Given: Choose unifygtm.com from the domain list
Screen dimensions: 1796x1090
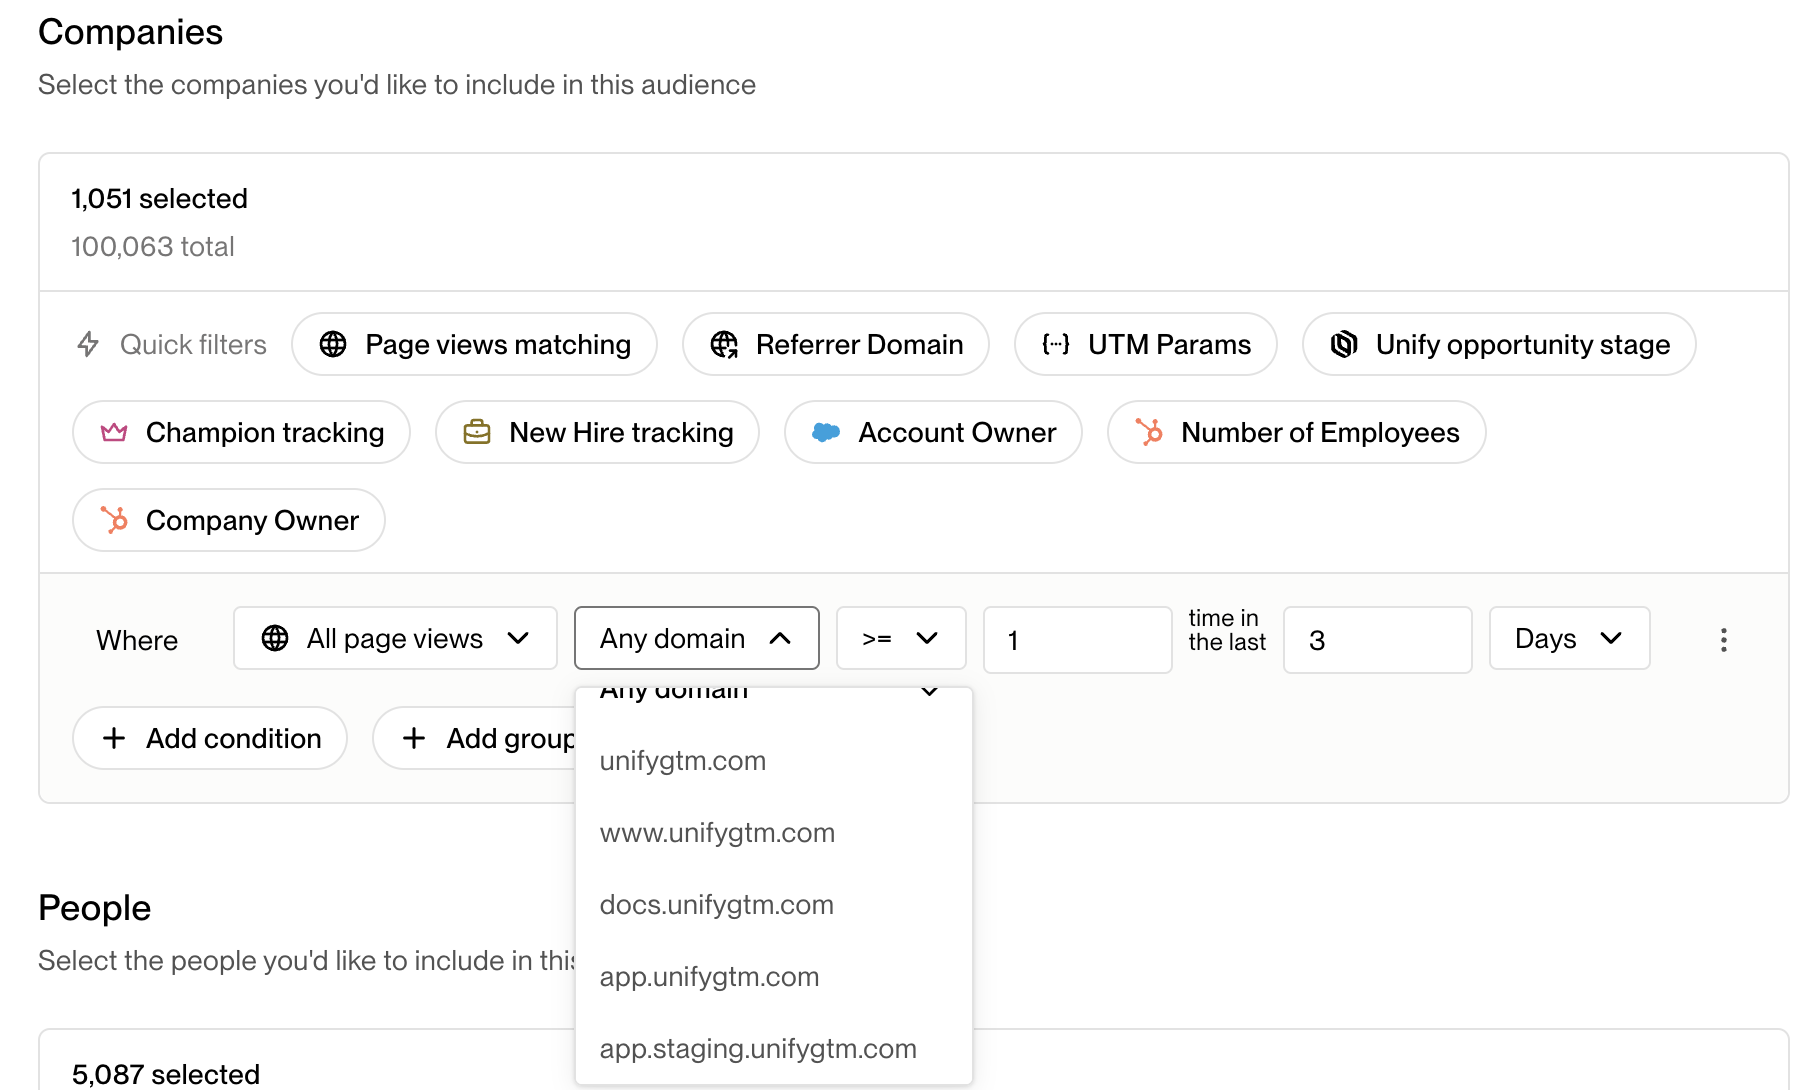Looking at the screenshot, I should pos(773,761).
